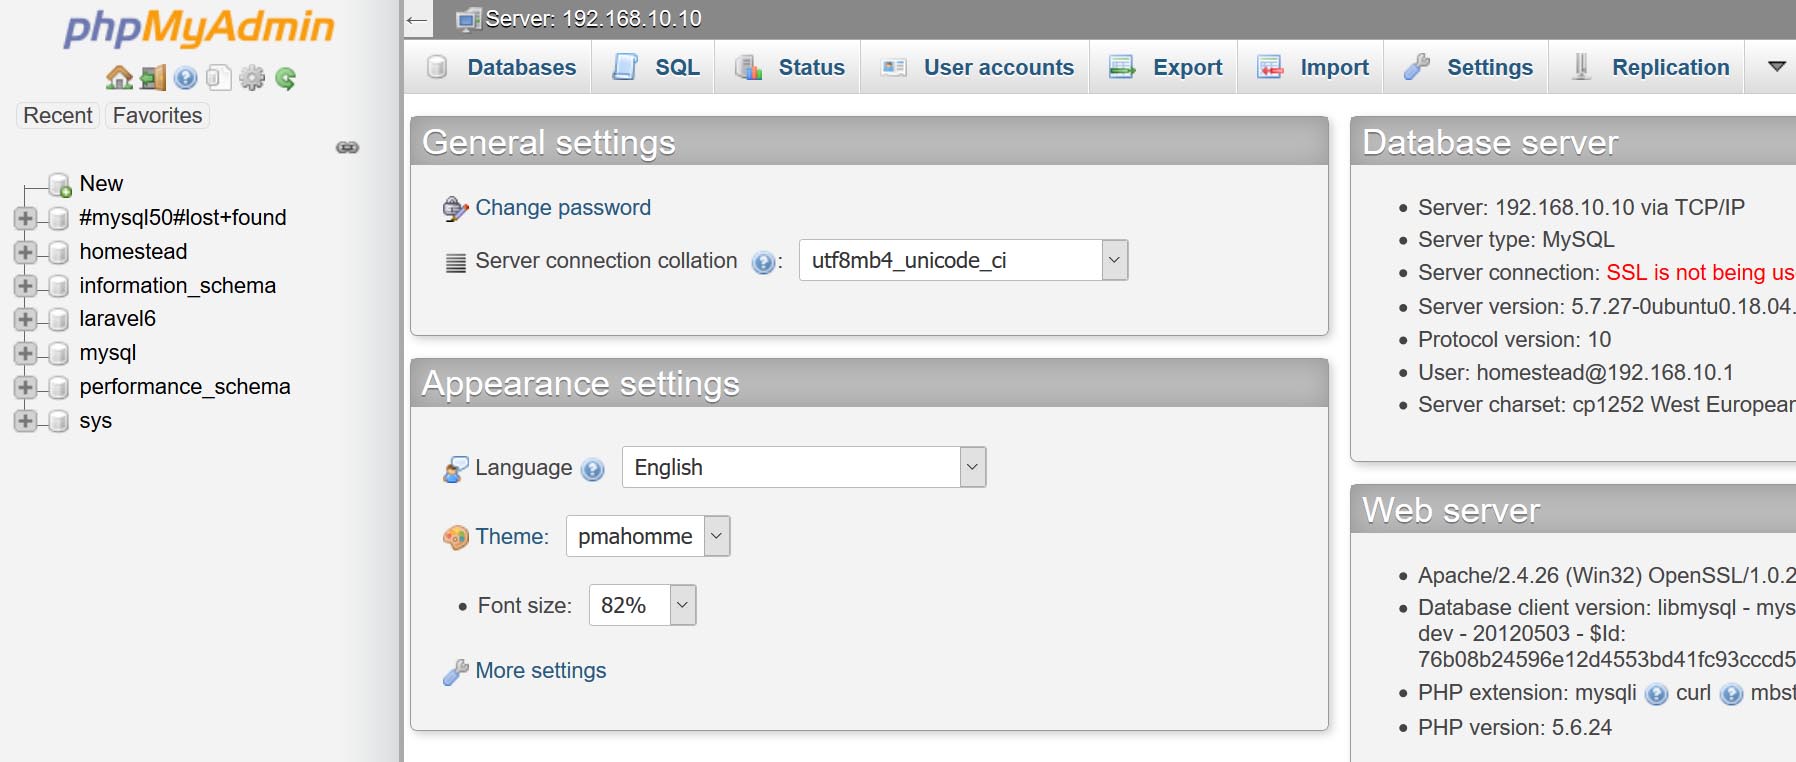
Task: Click the chain link icon in navigation panel
Action: pos(348,147)
